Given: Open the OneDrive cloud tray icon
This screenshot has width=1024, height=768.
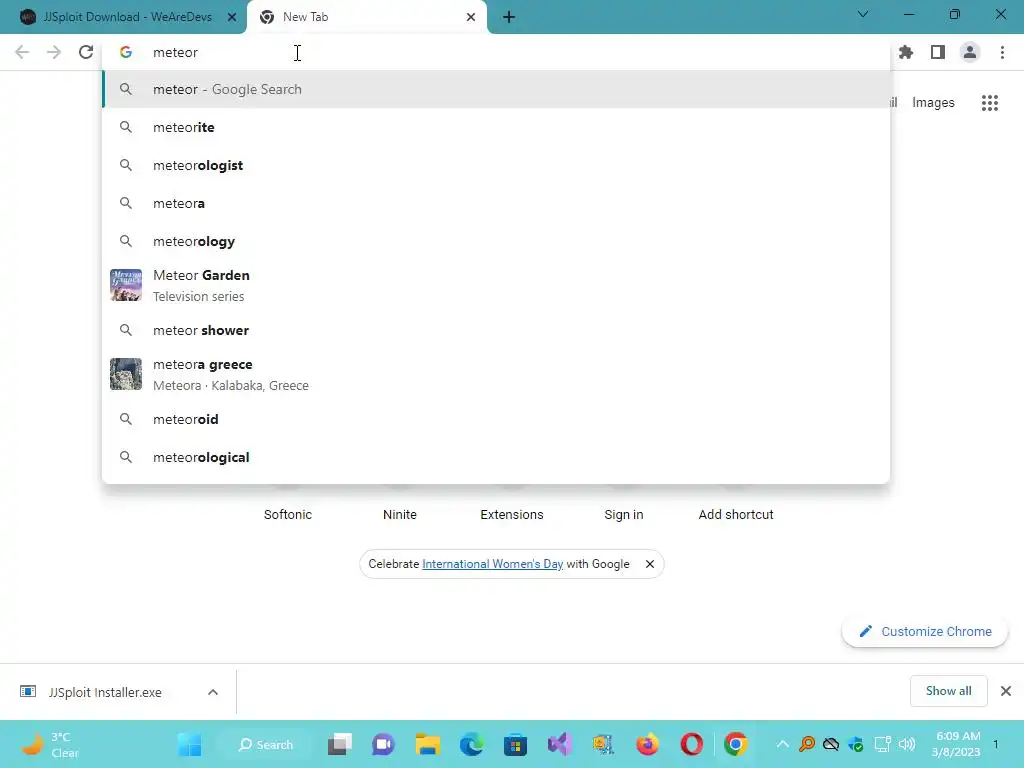Looking at the screenshot, I should 831,744.
